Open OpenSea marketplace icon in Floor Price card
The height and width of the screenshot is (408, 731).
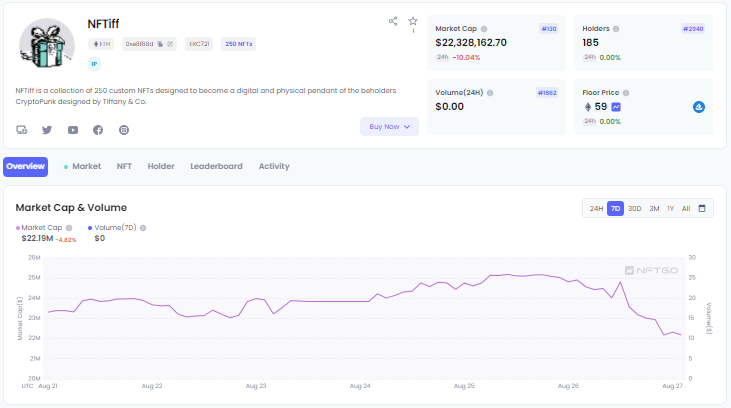698,107
